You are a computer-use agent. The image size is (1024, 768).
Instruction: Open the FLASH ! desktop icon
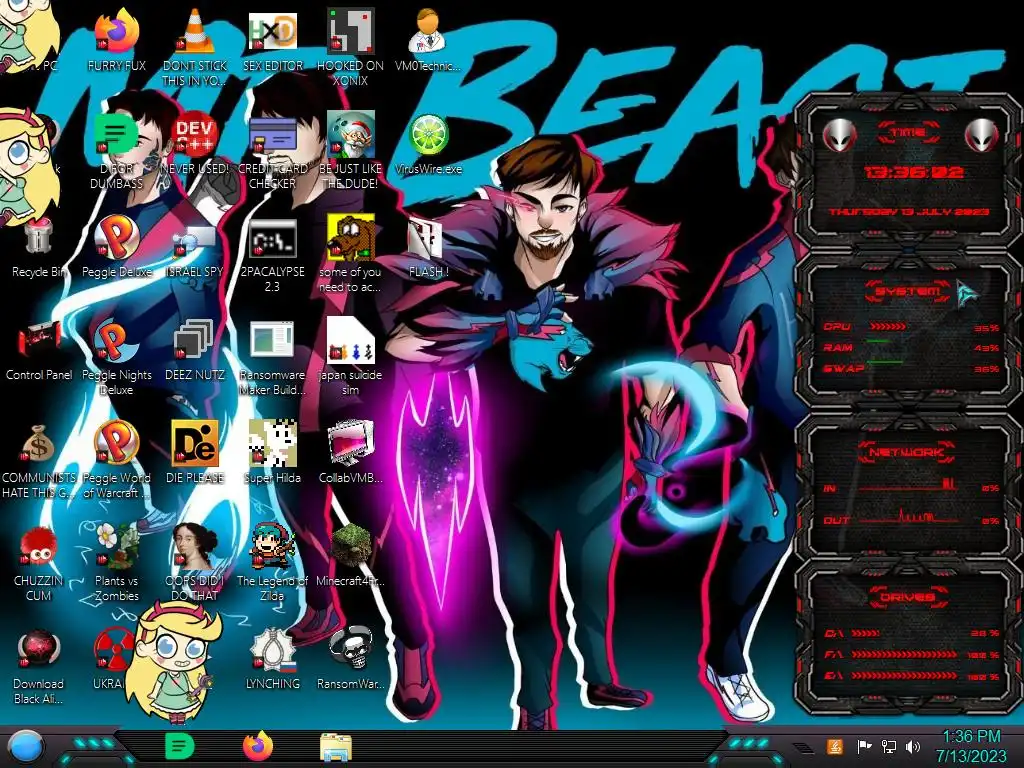(x=426, y=238)
